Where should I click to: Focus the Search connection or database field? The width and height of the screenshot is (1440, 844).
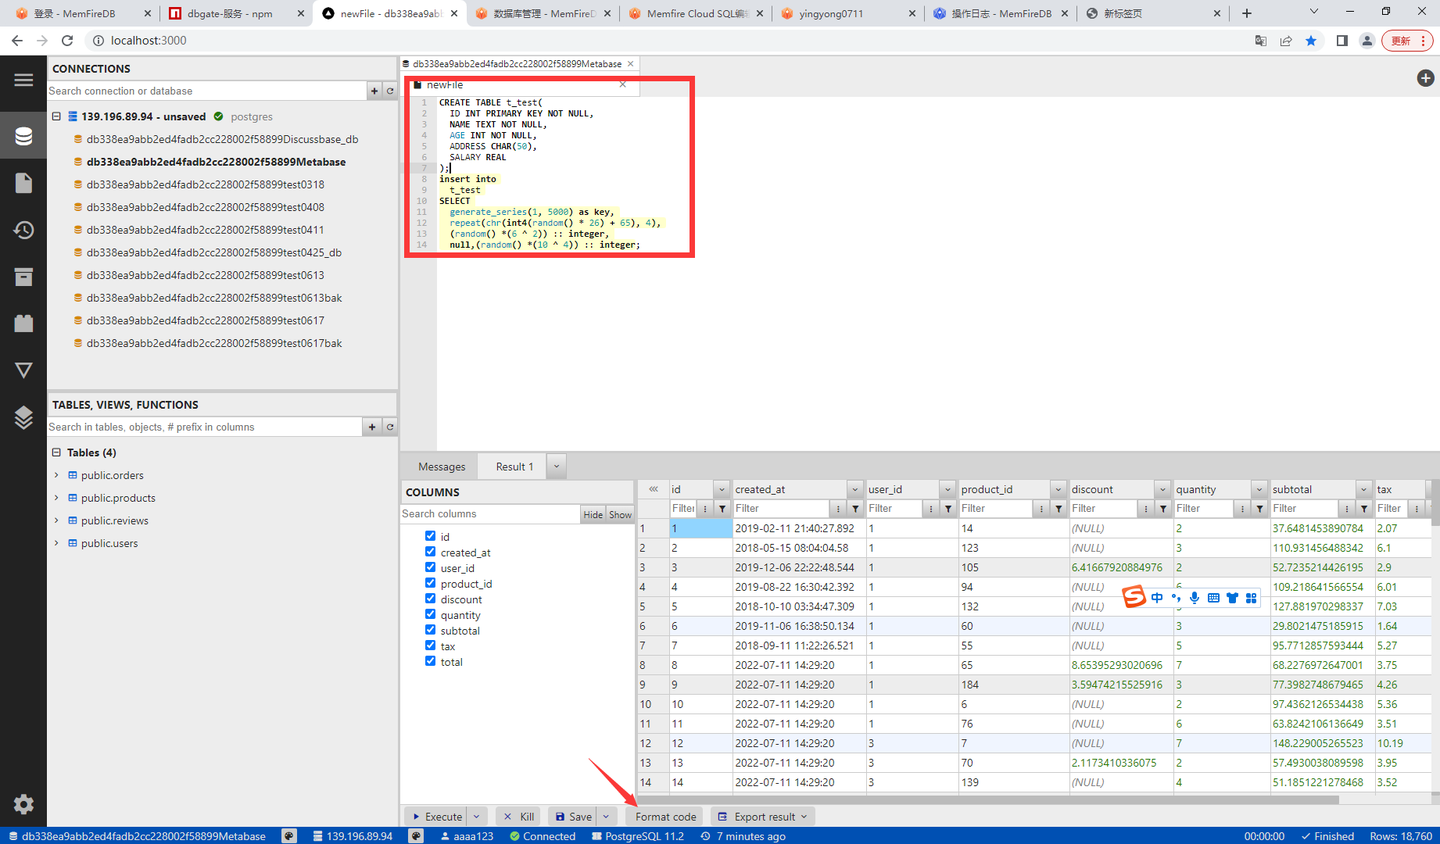point(207,91)
